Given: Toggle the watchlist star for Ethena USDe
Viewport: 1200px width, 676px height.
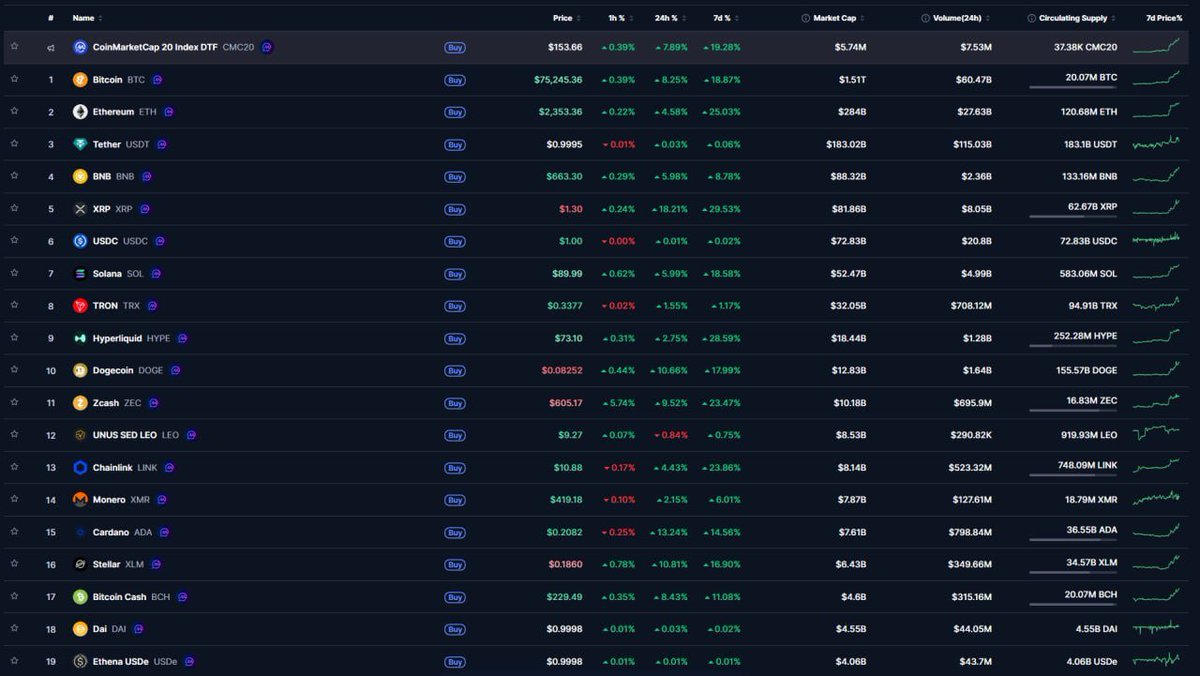Looking at the screenshot, I should coord(14,661).
